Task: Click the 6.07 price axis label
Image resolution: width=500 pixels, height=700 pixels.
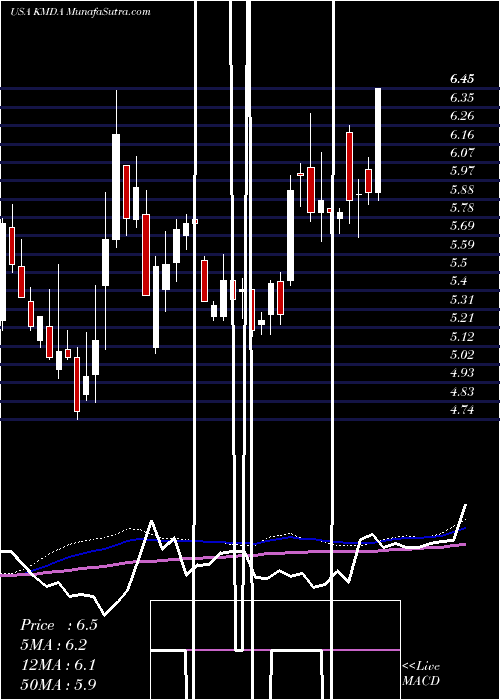Action: tap(462, 153)
